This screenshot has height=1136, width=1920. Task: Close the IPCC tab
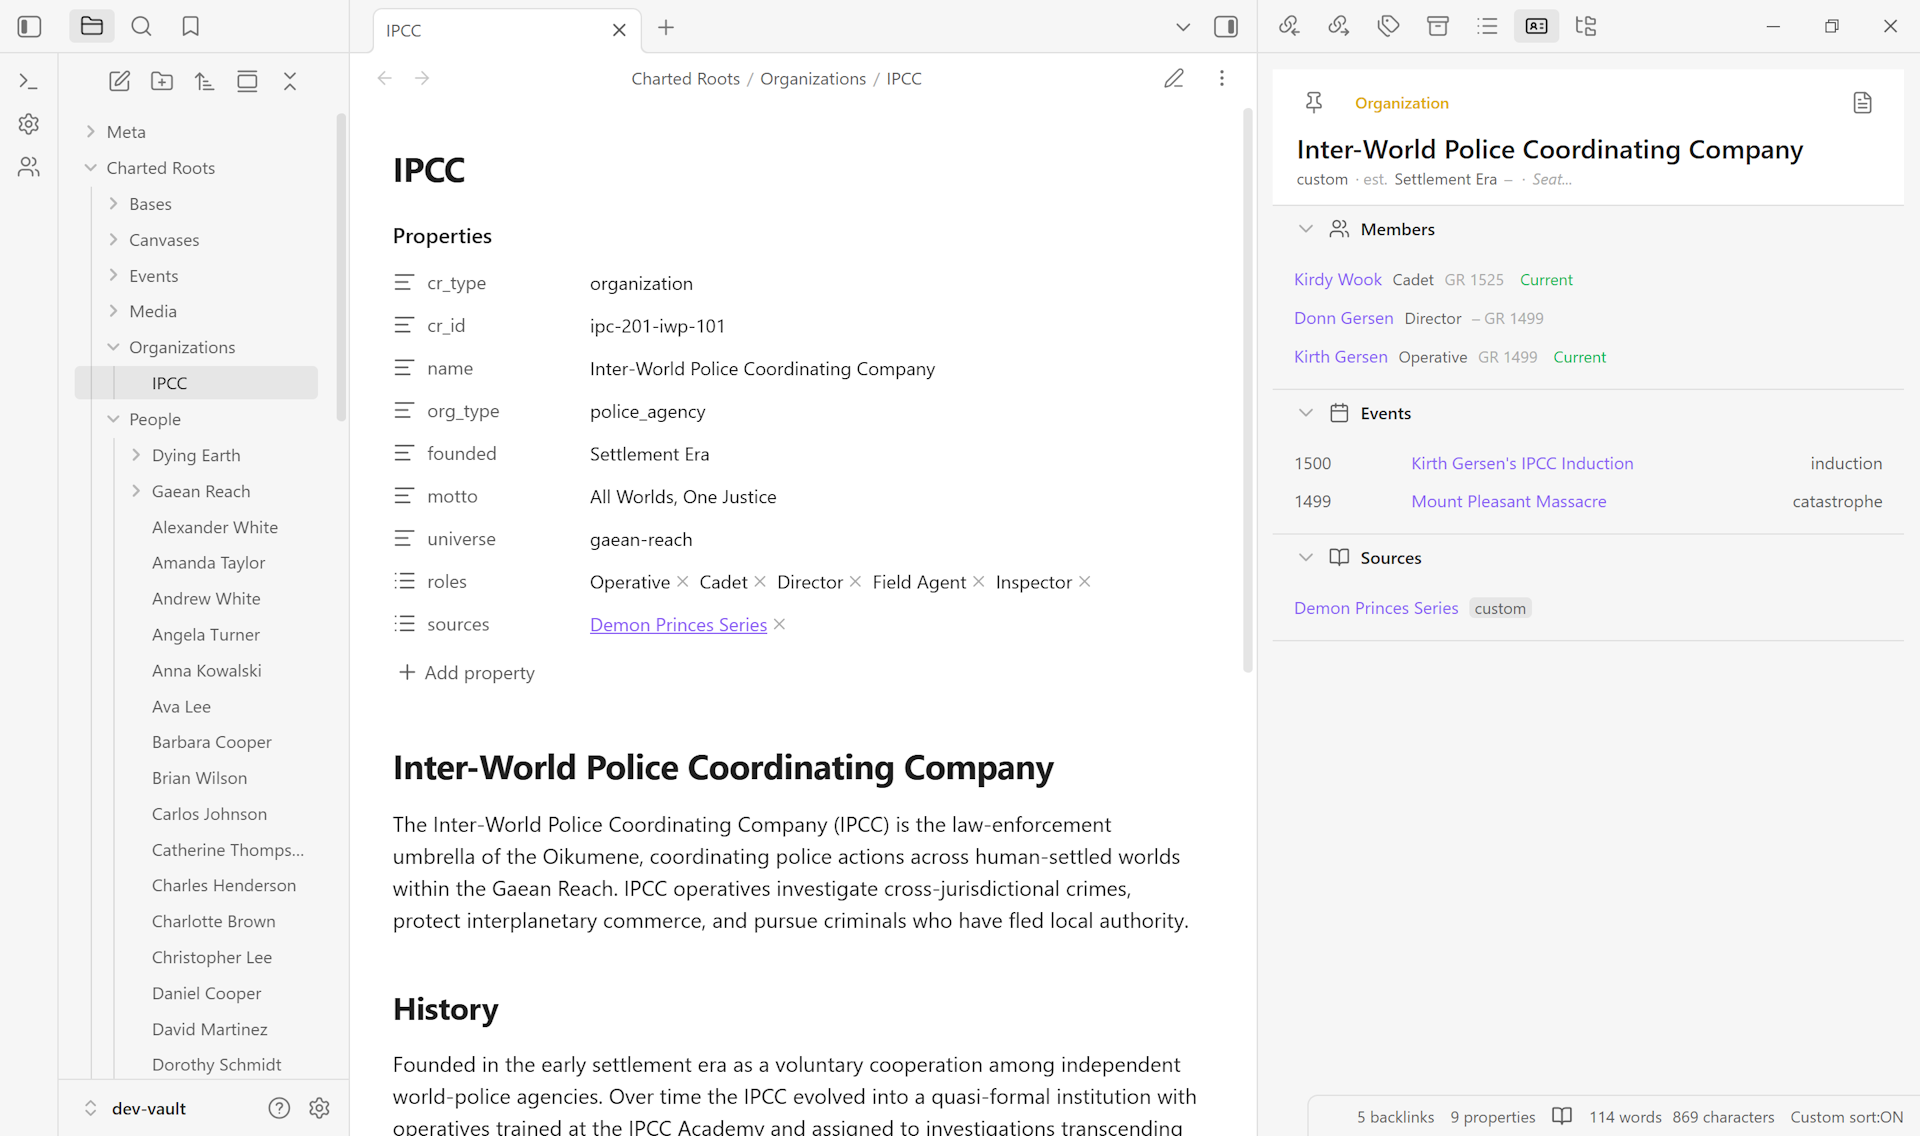tap(619, 30)
